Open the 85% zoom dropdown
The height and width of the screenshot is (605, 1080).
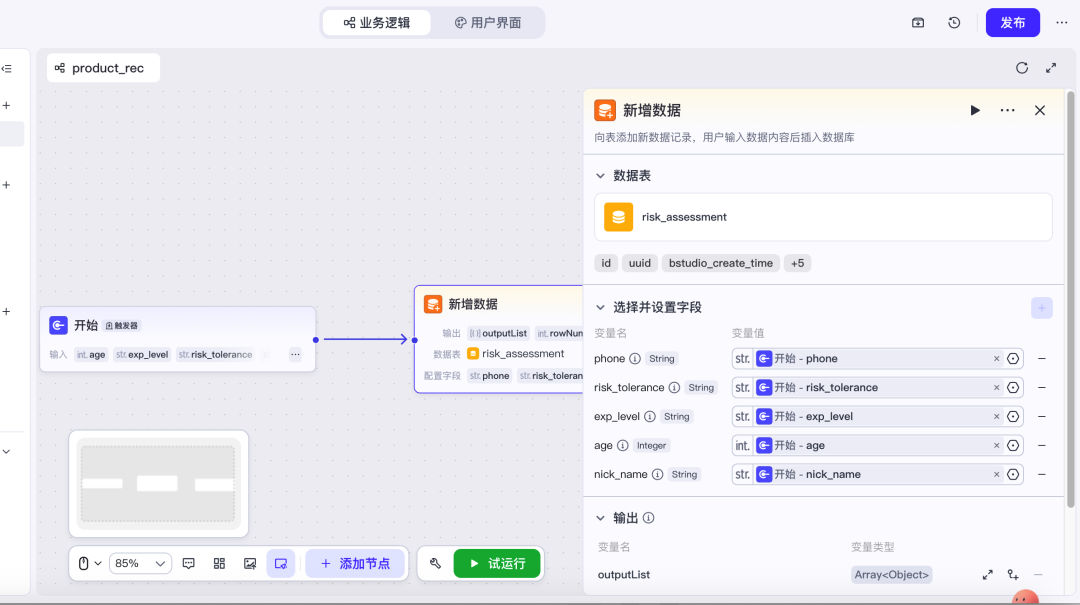point(141,564)
